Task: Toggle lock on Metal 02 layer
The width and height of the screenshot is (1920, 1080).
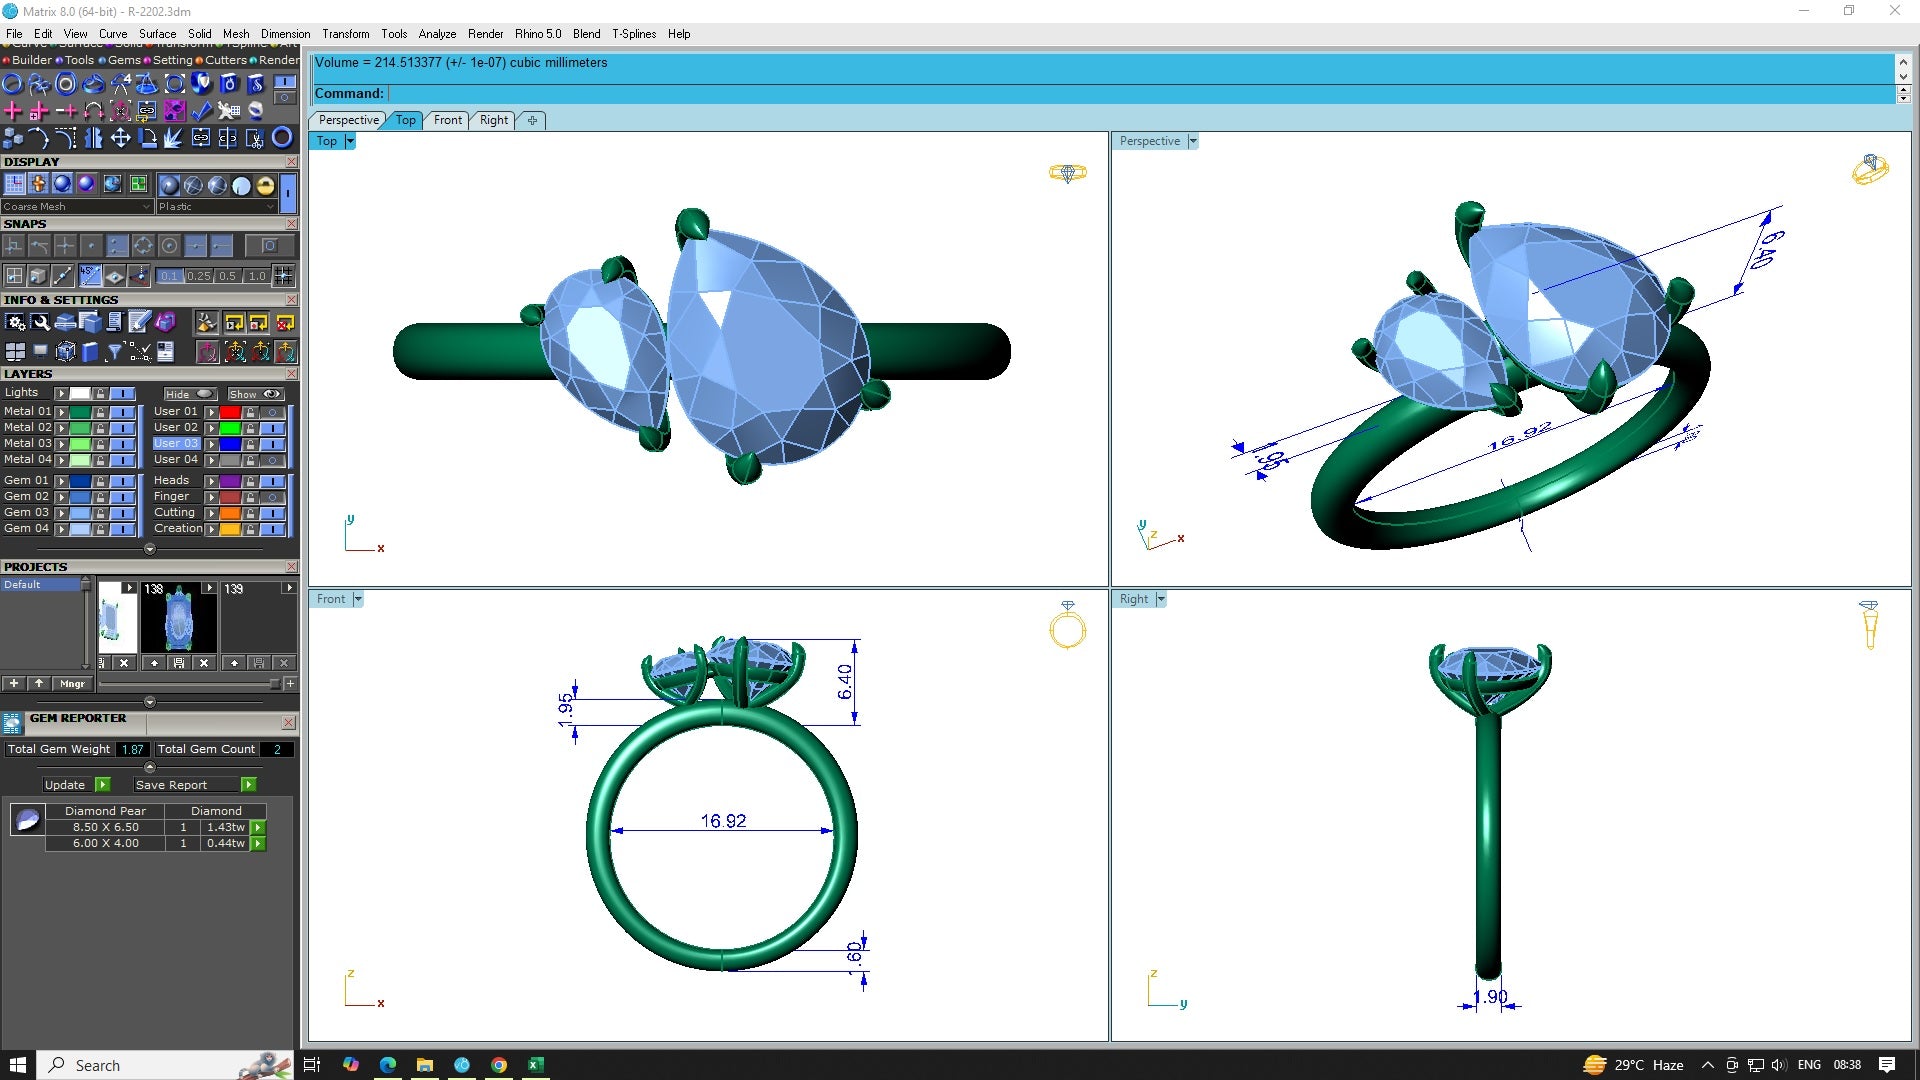Action: (x=100, y=428)
